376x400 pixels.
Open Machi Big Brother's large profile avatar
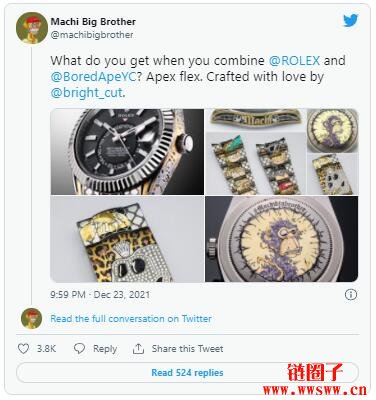tap(32, 28)
